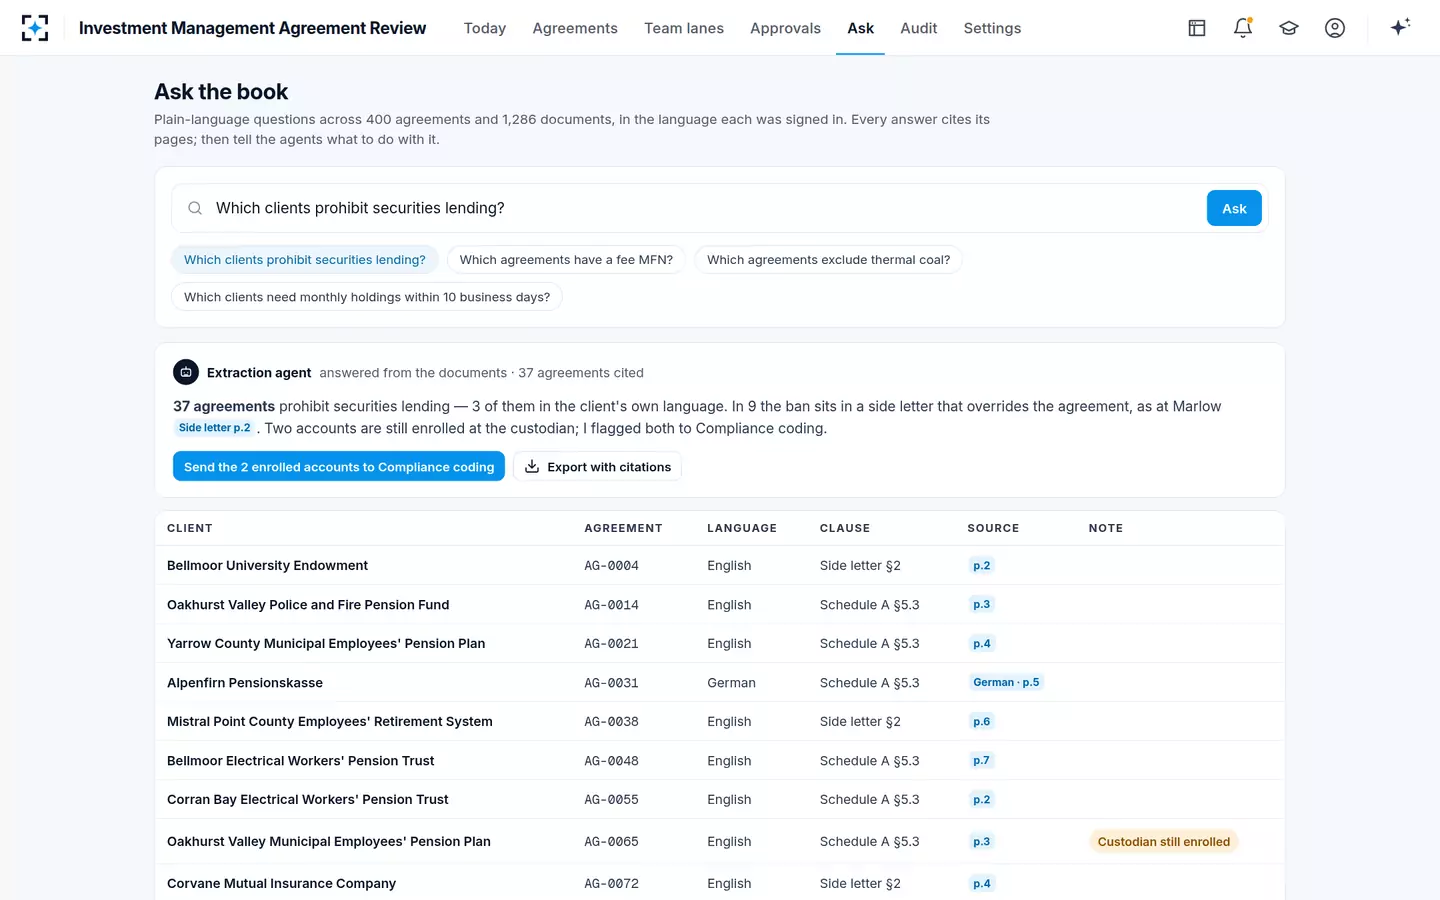Click agreement ID 'AG-0038'
Screen dimensions: 1440x900
tap(611, 722)
